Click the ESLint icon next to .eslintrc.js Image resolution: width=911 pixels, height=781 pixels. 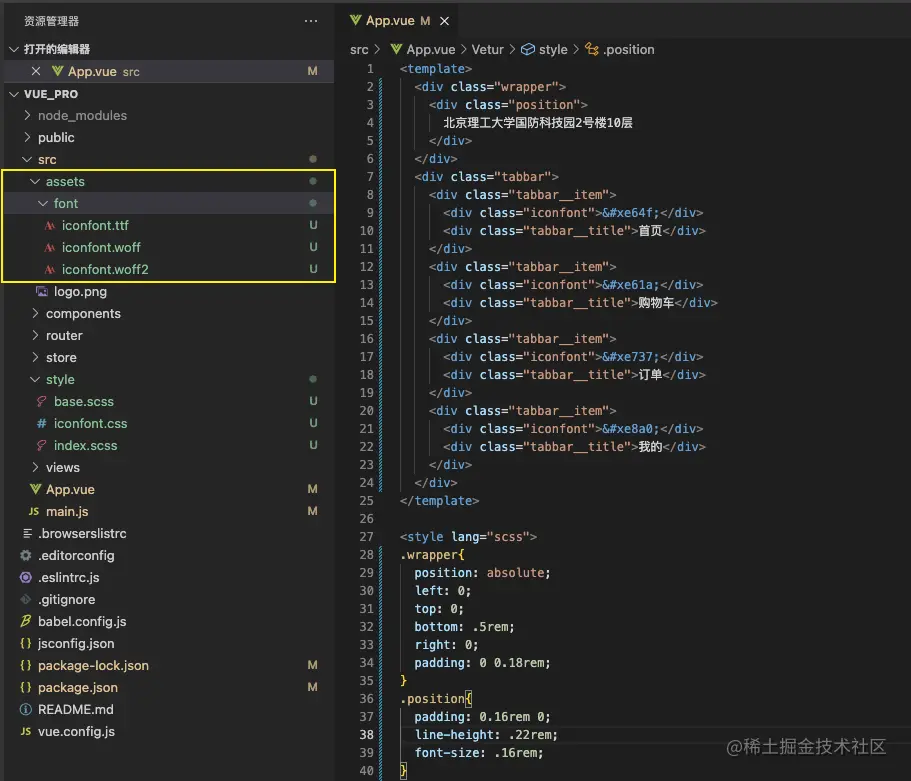click(x=26, y=578)
